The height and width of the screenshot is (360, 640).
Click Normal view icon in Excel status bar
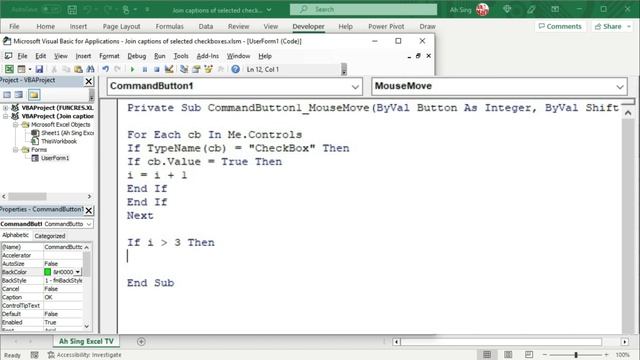487,354
